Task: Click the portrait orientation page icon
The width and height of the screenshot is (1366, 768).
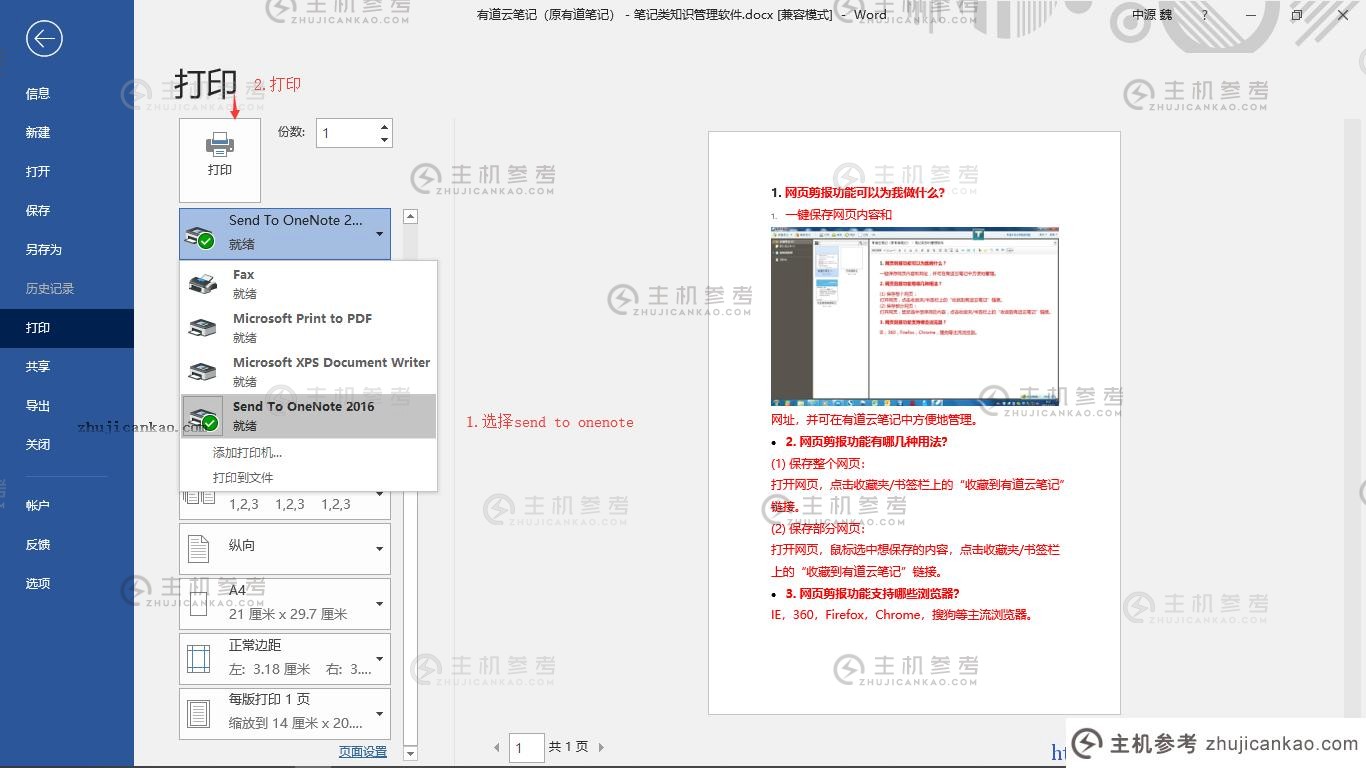Action: (199, 548)
